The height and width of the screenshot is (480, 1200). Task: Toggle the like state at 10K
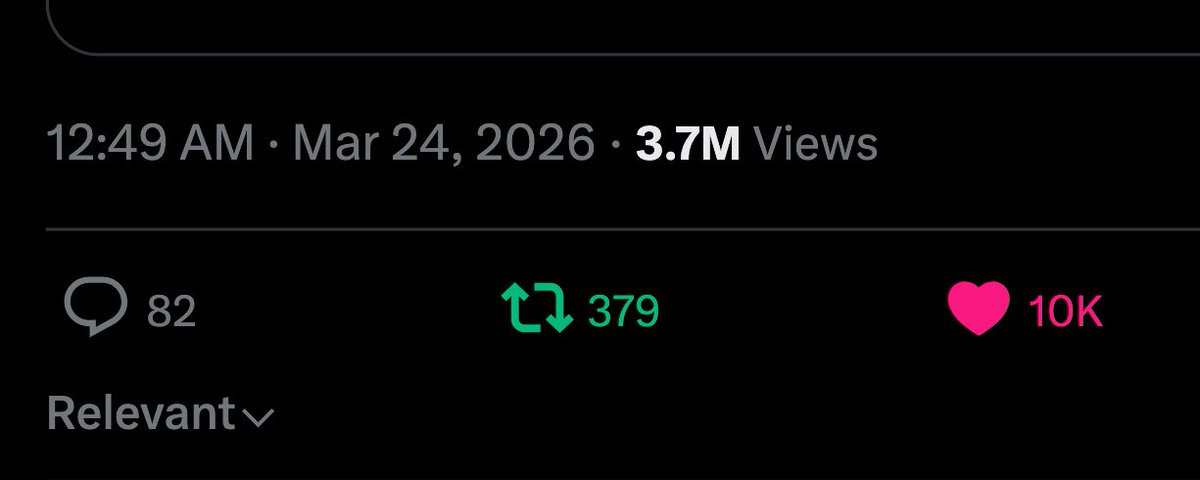(x=978, y=310)
